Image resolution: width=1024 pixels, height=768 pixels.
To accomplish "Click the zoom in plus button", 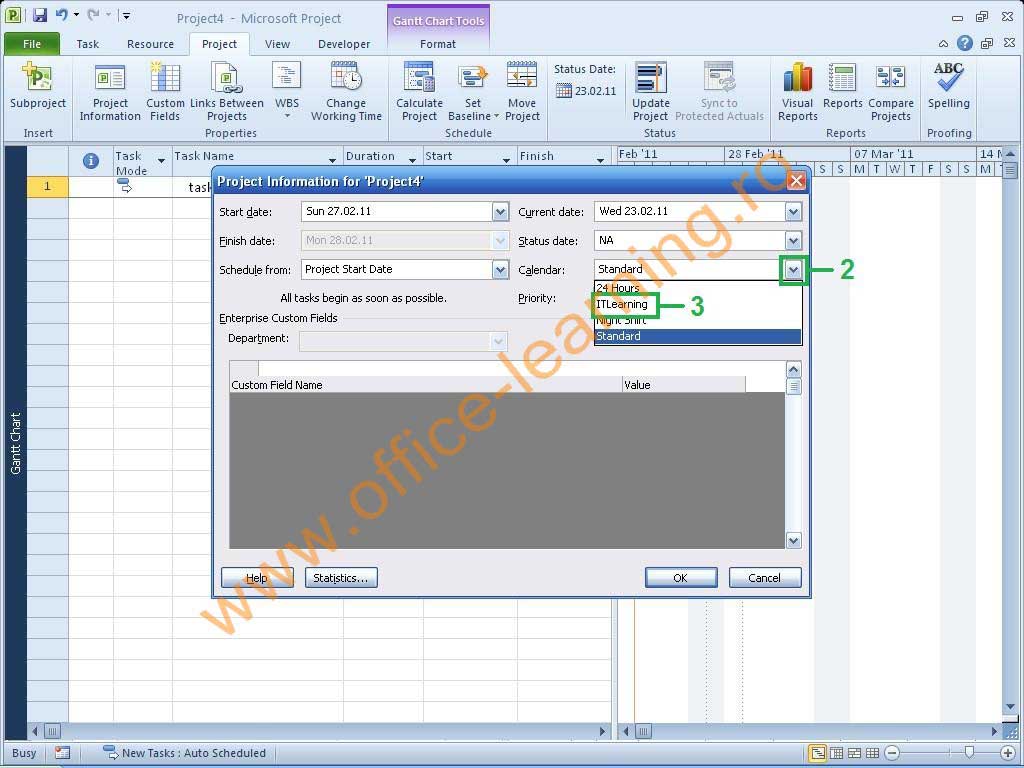I will [x=1008, y=753].
